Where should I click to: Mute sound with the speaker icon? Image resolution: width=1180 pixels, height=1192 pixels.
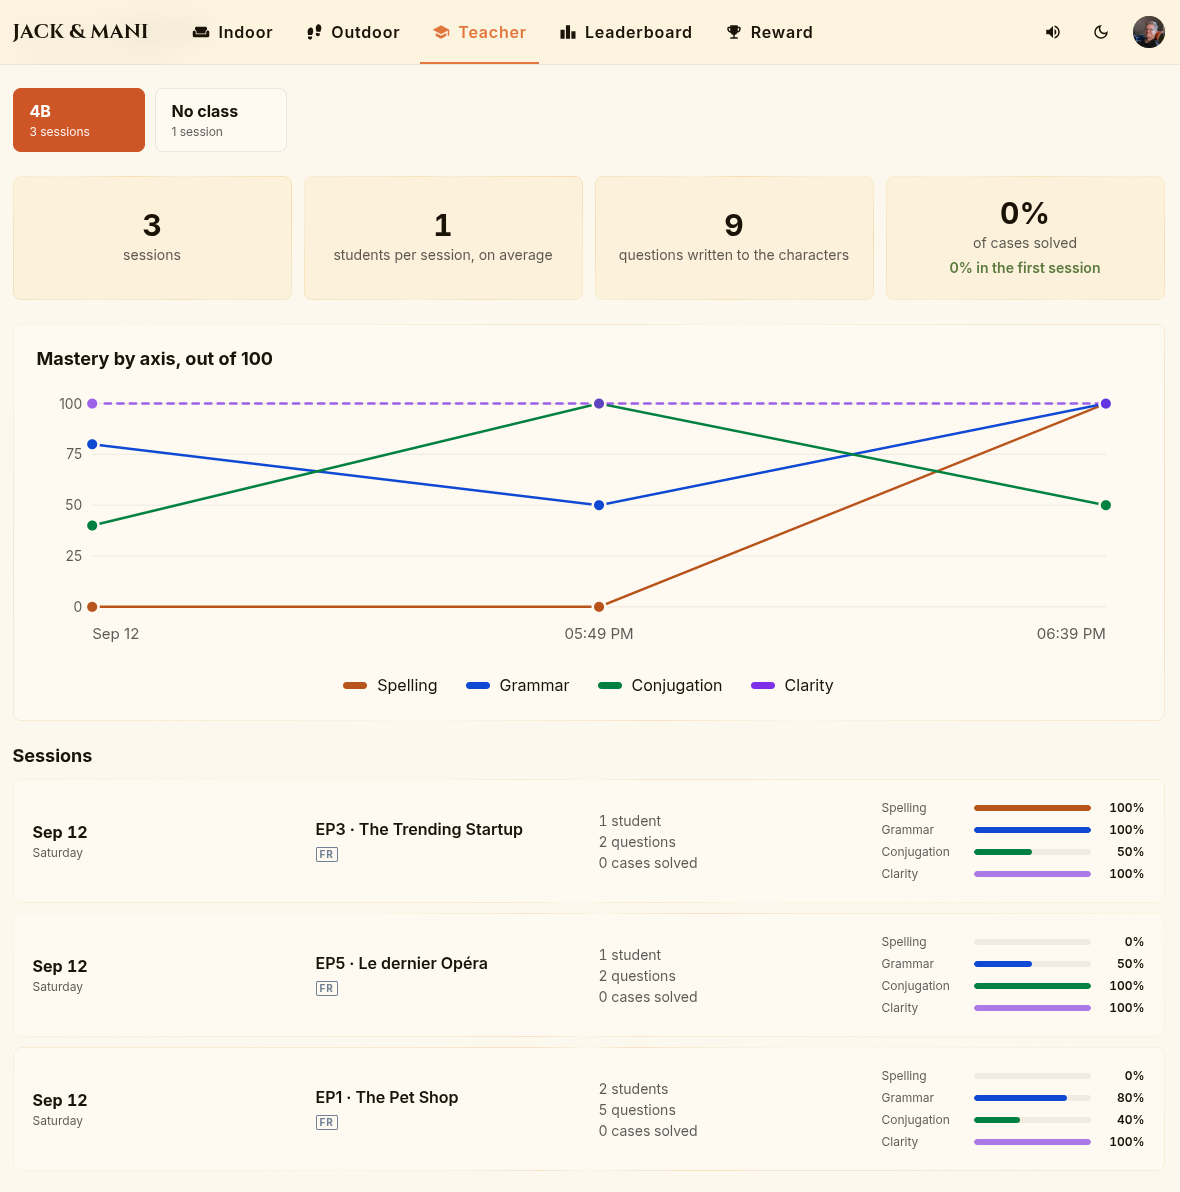point(1053,32)
